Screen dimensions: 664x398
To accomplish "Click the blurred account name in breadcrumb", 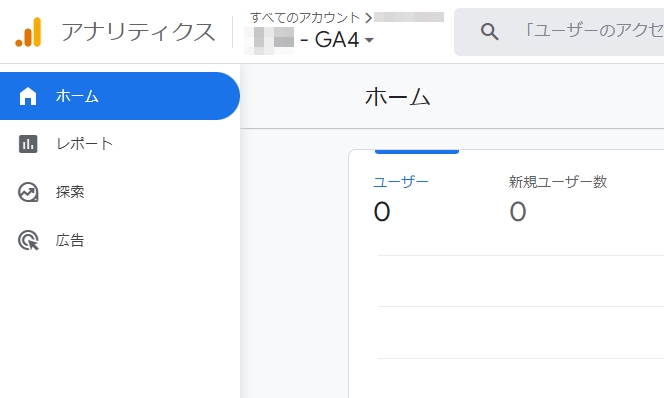I will (x=409, y=17).
